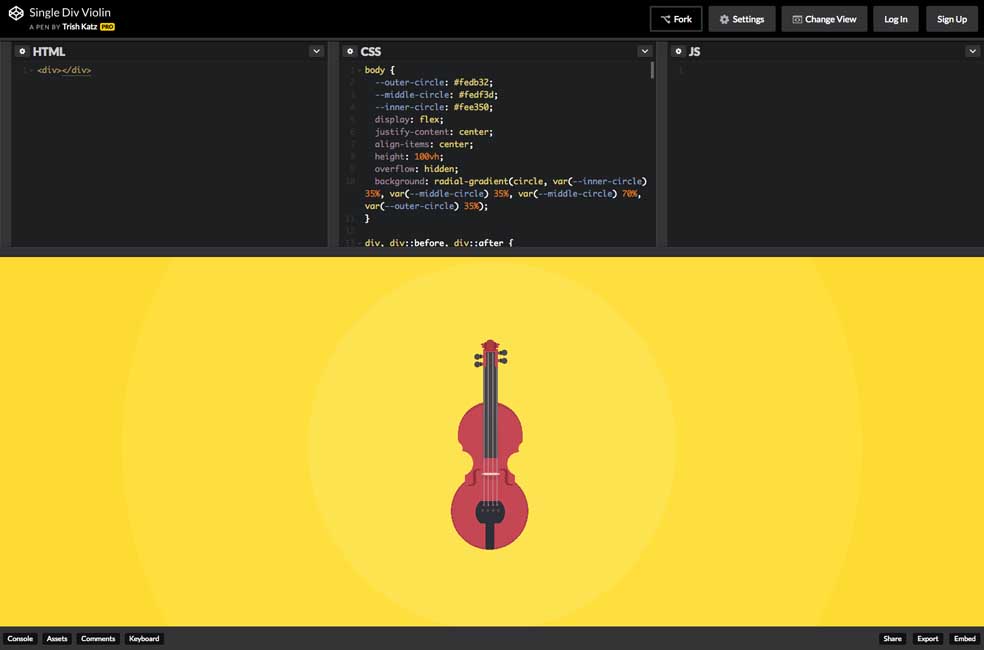Open the Embed option

[964, 639]
